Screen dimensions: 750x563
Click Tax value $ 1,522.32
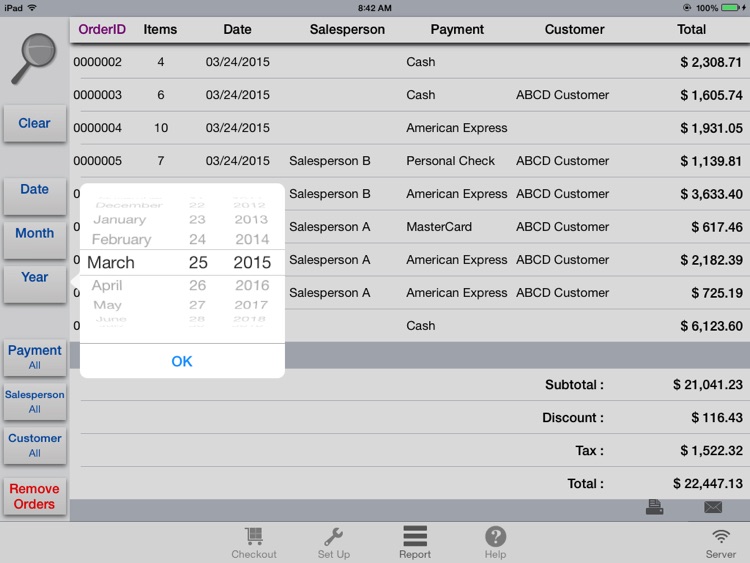(711, 451)
